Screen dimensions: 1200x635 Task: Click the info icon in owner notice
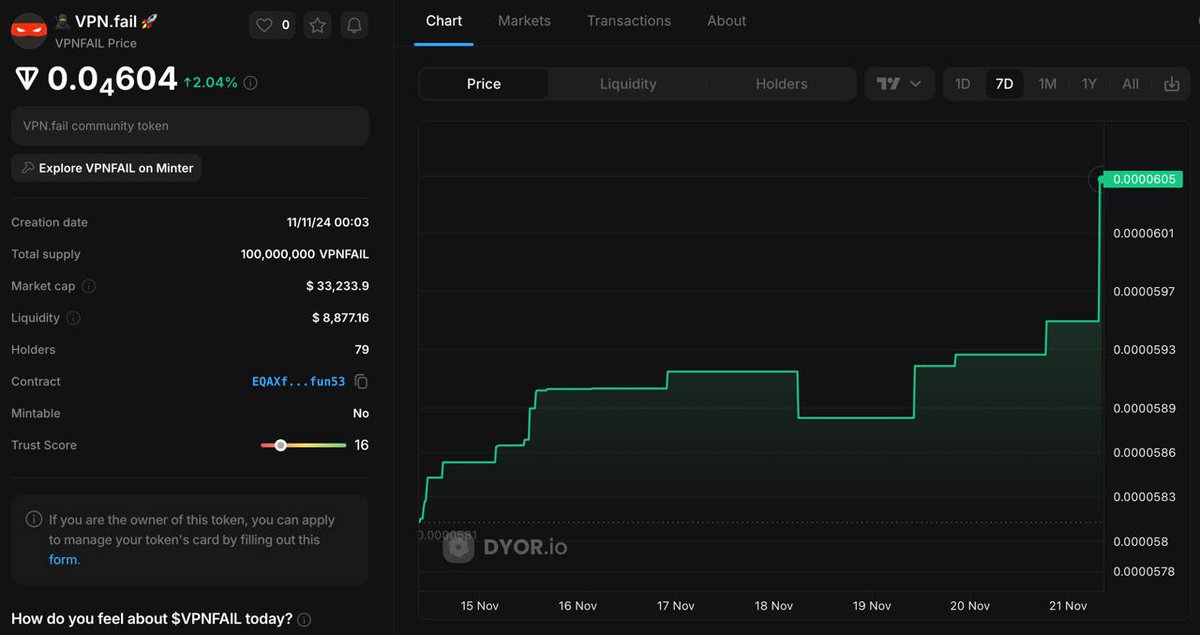(34, 520)
